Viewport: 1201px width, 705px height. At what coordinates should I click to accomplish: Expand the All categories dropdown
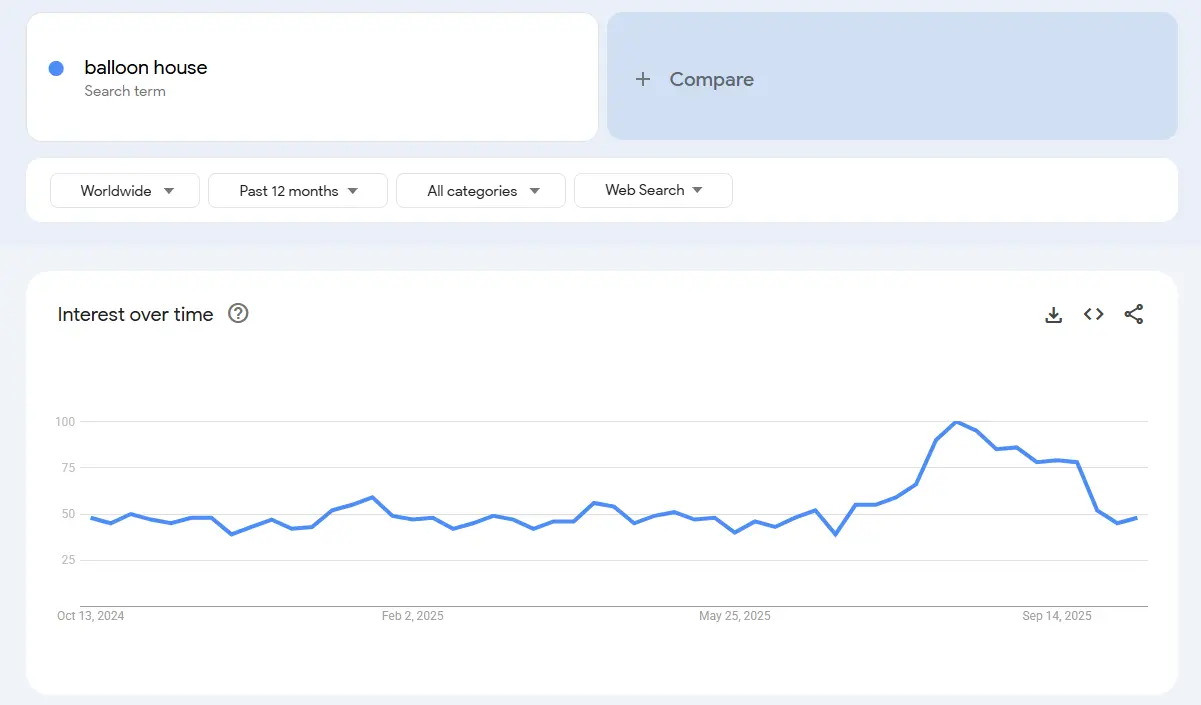[x=480, y=190]
